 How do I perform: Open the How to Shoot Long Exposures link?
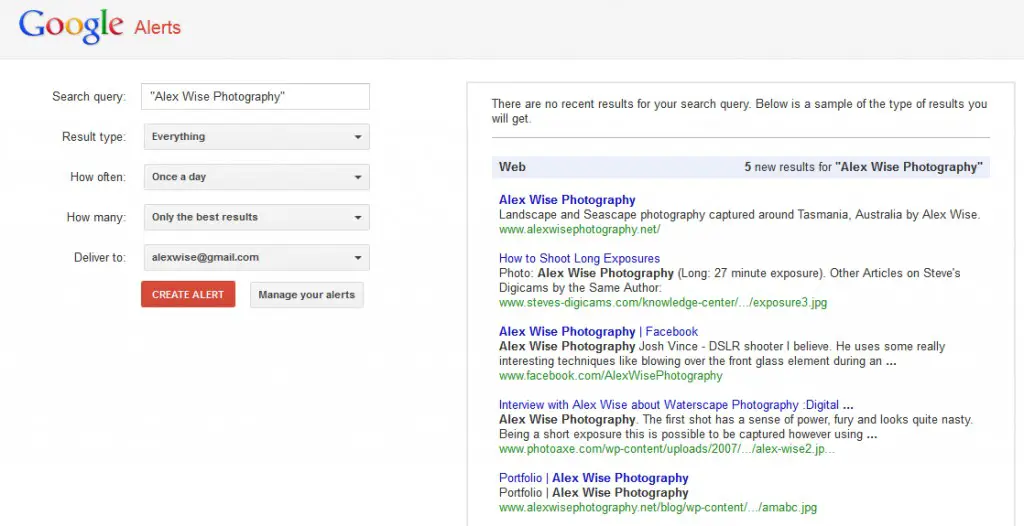pyautogui.click(x=579, y=258)
